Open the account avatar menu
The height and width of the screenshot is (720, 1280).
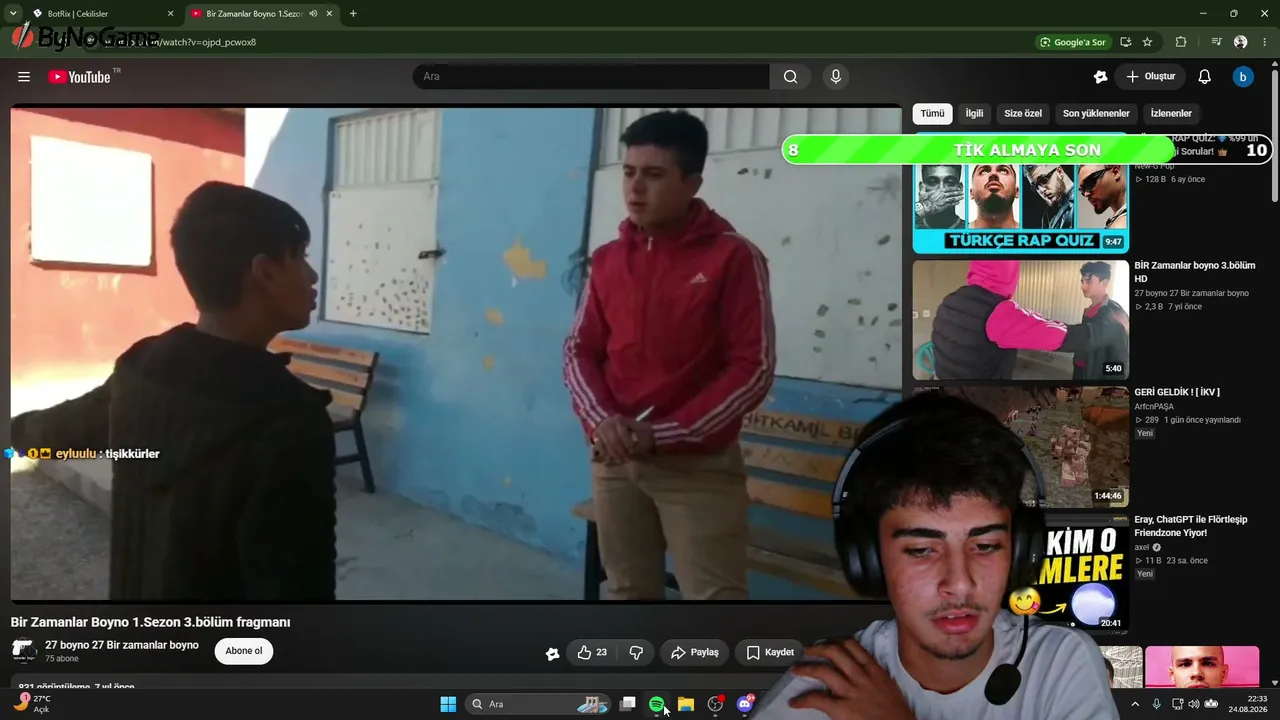point(1243,77)
